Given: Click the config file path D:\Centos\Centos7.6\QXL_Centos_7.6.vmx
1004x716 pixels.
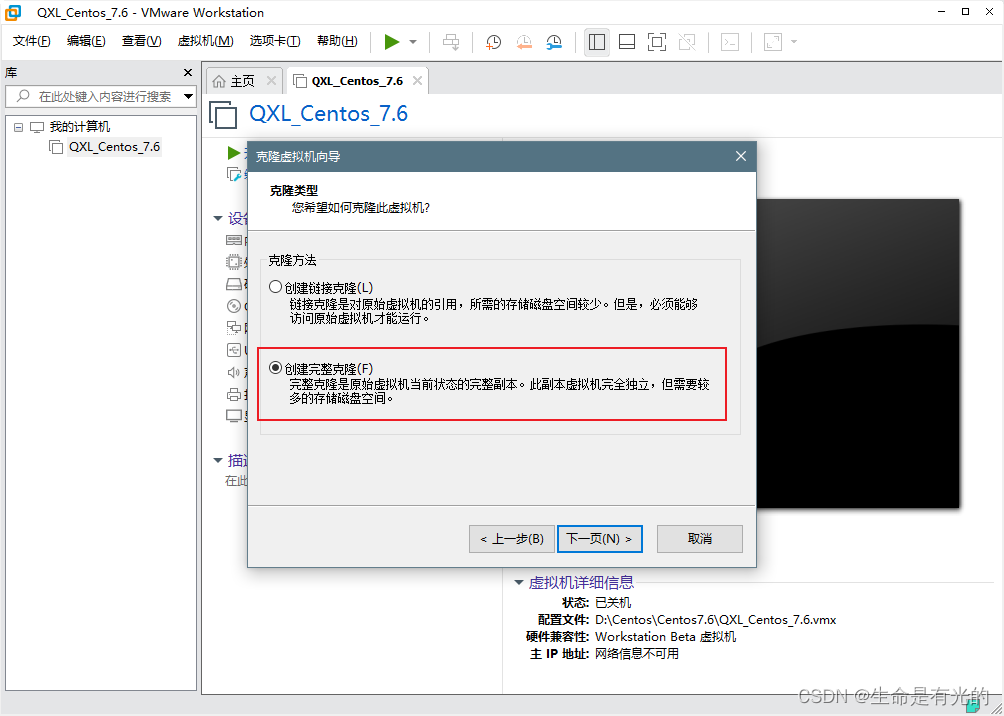Looking at the screenshot, I should pos(715,620).
